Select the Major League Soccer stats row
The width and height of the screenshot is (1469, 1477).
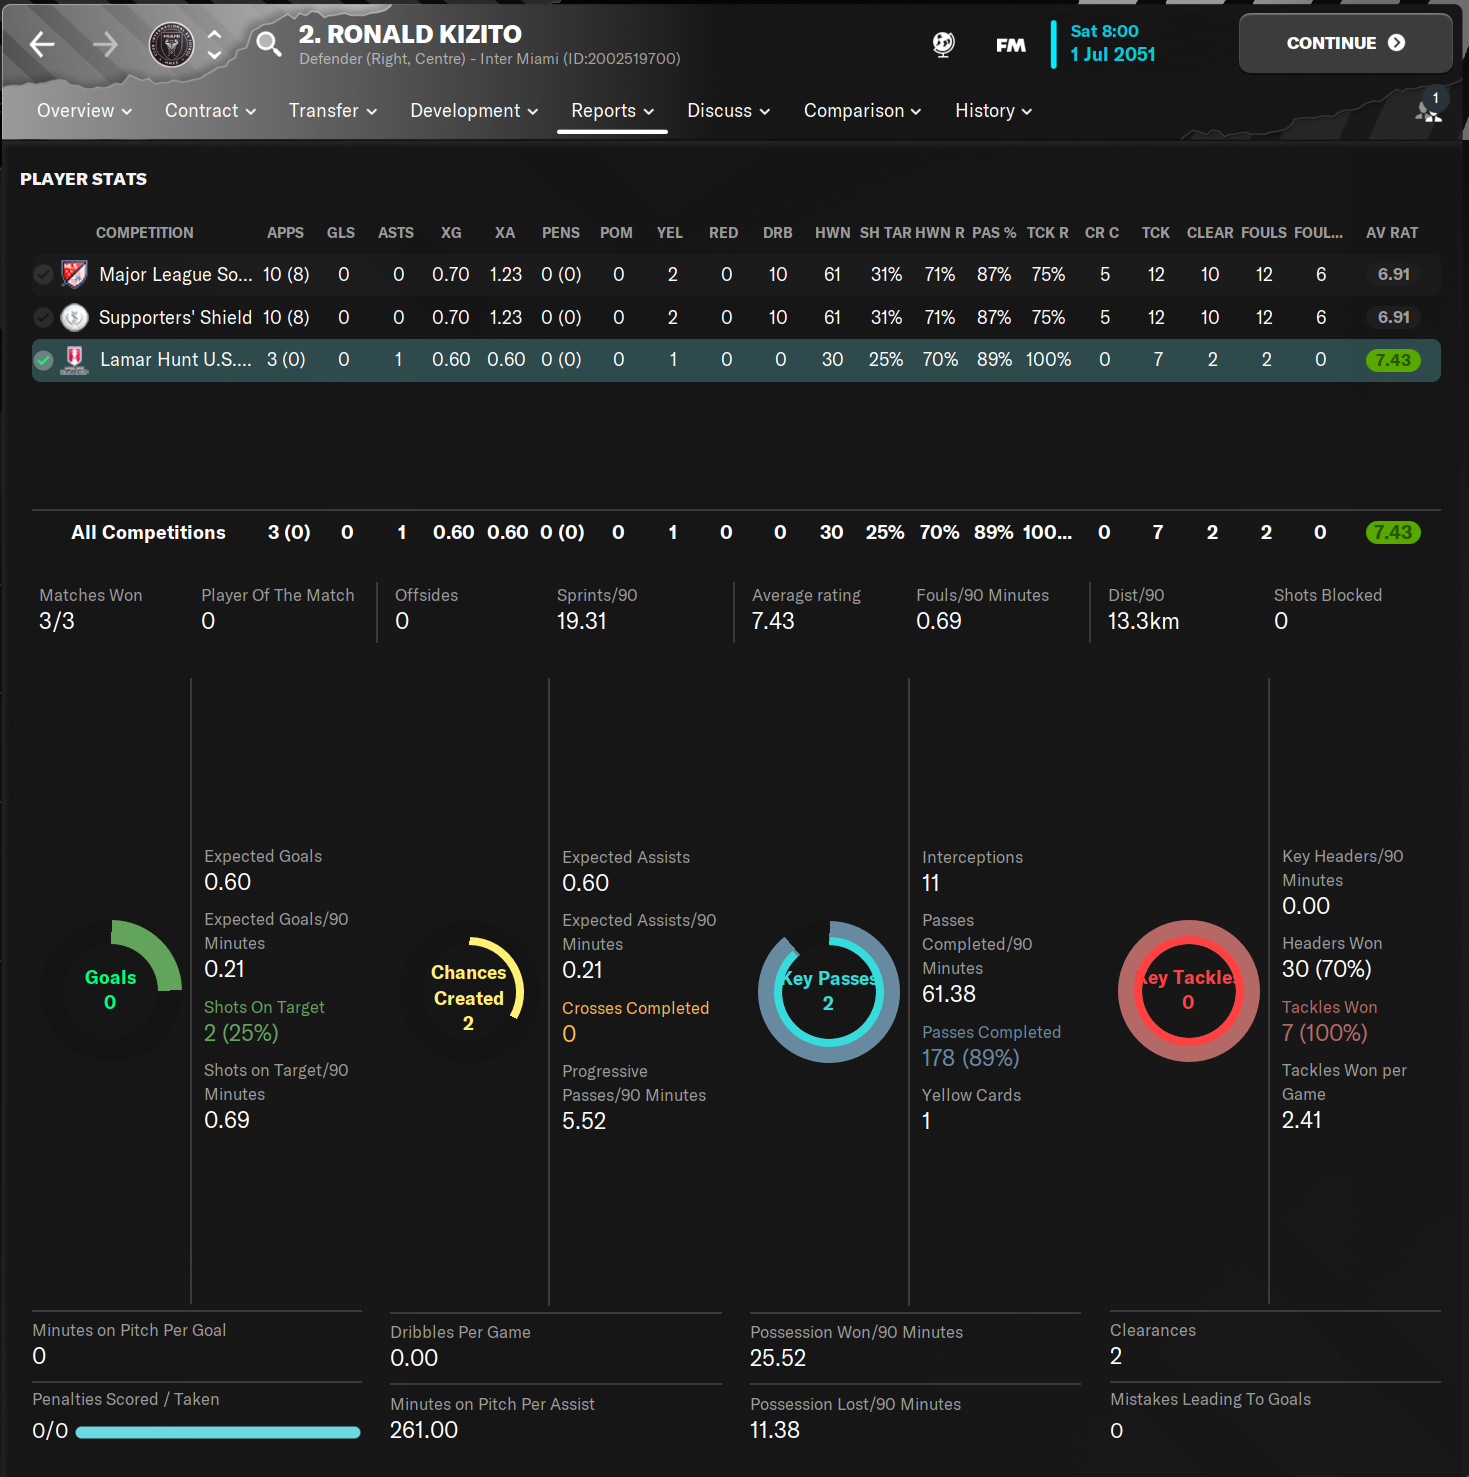[x=736, y=274]
